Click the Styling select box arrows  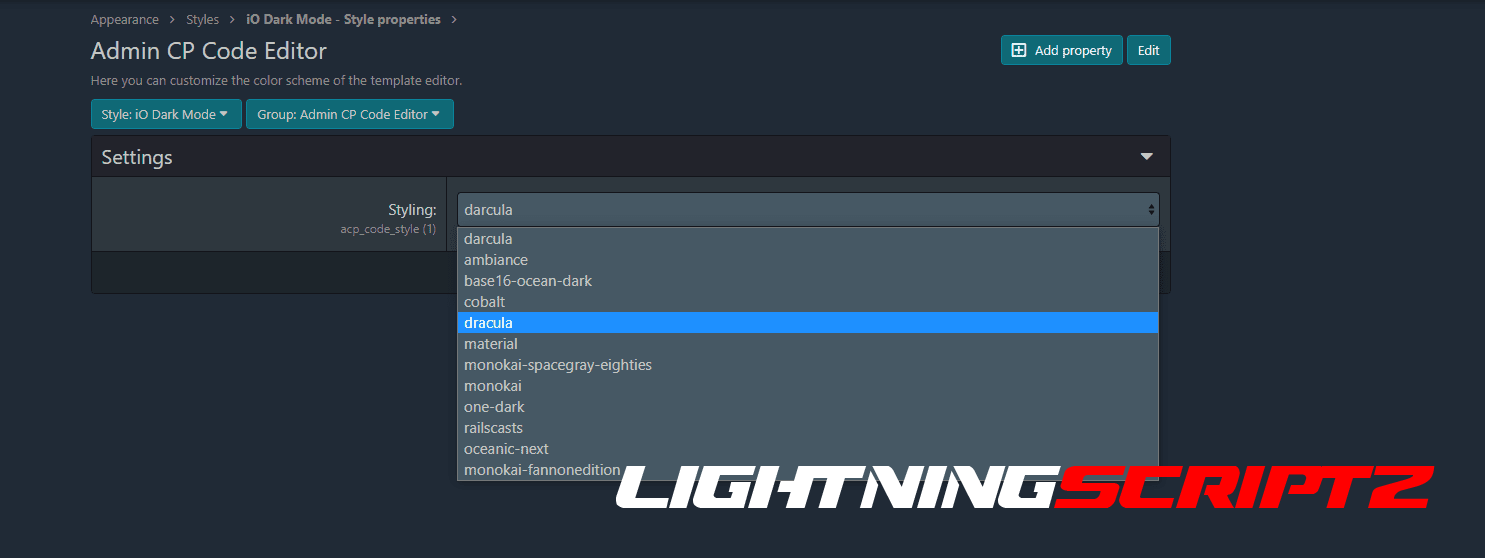coord(1151,210)
